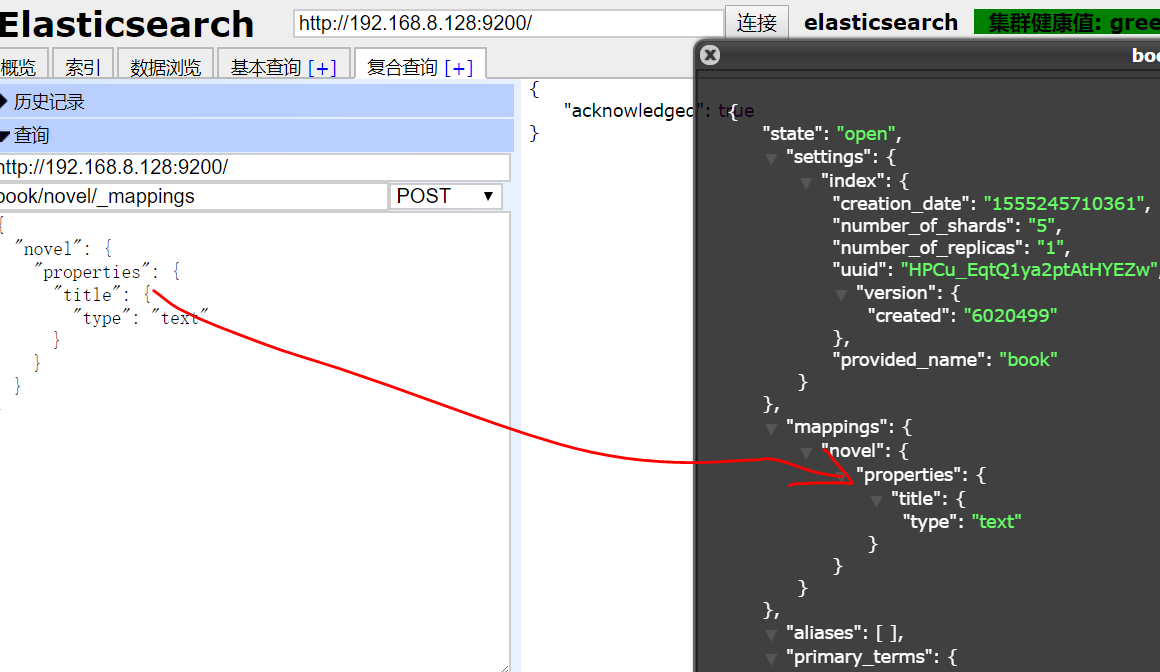This screenshot has width=1160, height=672.
Task: Grab the request editor resize handle
Action: [505, 668]
